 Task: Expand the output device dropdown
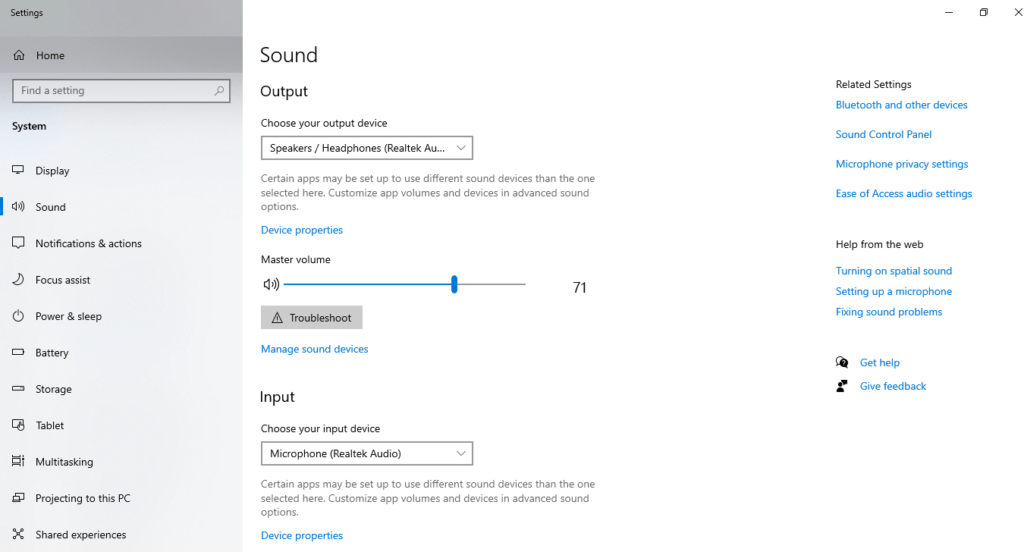click(367, 148)
